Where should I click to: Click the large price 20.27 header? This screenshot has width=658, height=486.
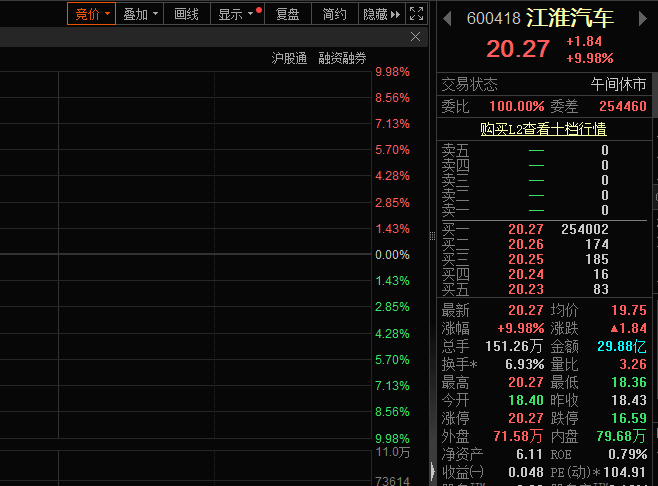pyautogui.click(x=518, y=49)
